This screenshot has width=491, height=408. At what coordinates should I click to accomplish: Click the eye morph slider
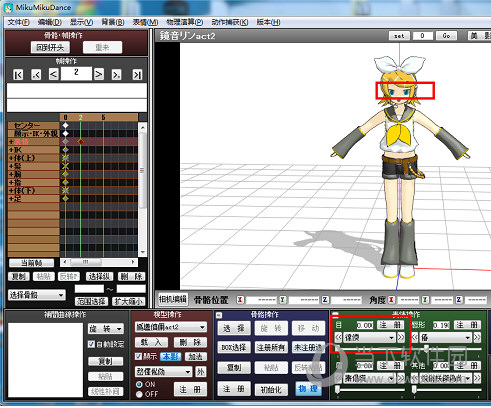click(371, 349)
